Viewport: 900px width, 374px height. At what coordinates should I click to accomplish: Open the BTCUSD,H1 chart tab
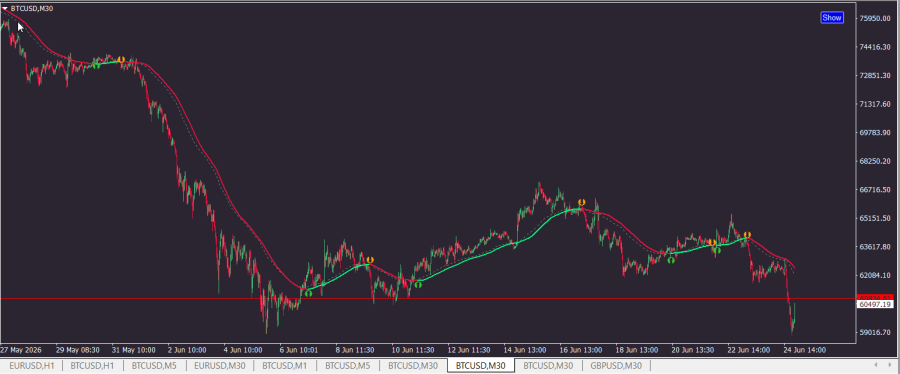[92, 365]
